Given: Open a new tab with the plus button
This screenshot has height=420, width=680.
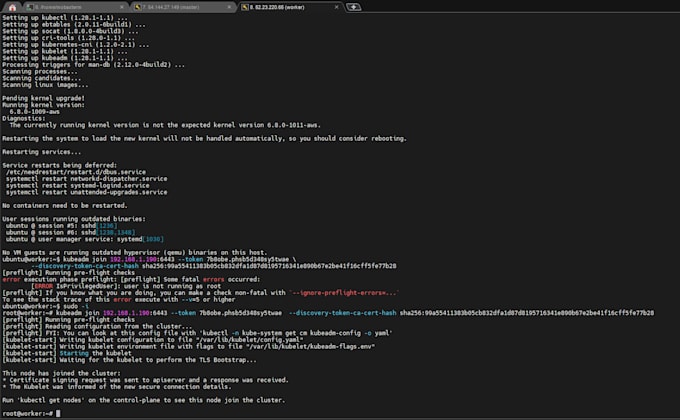Looking at the screenshot, I should (353, 7).
